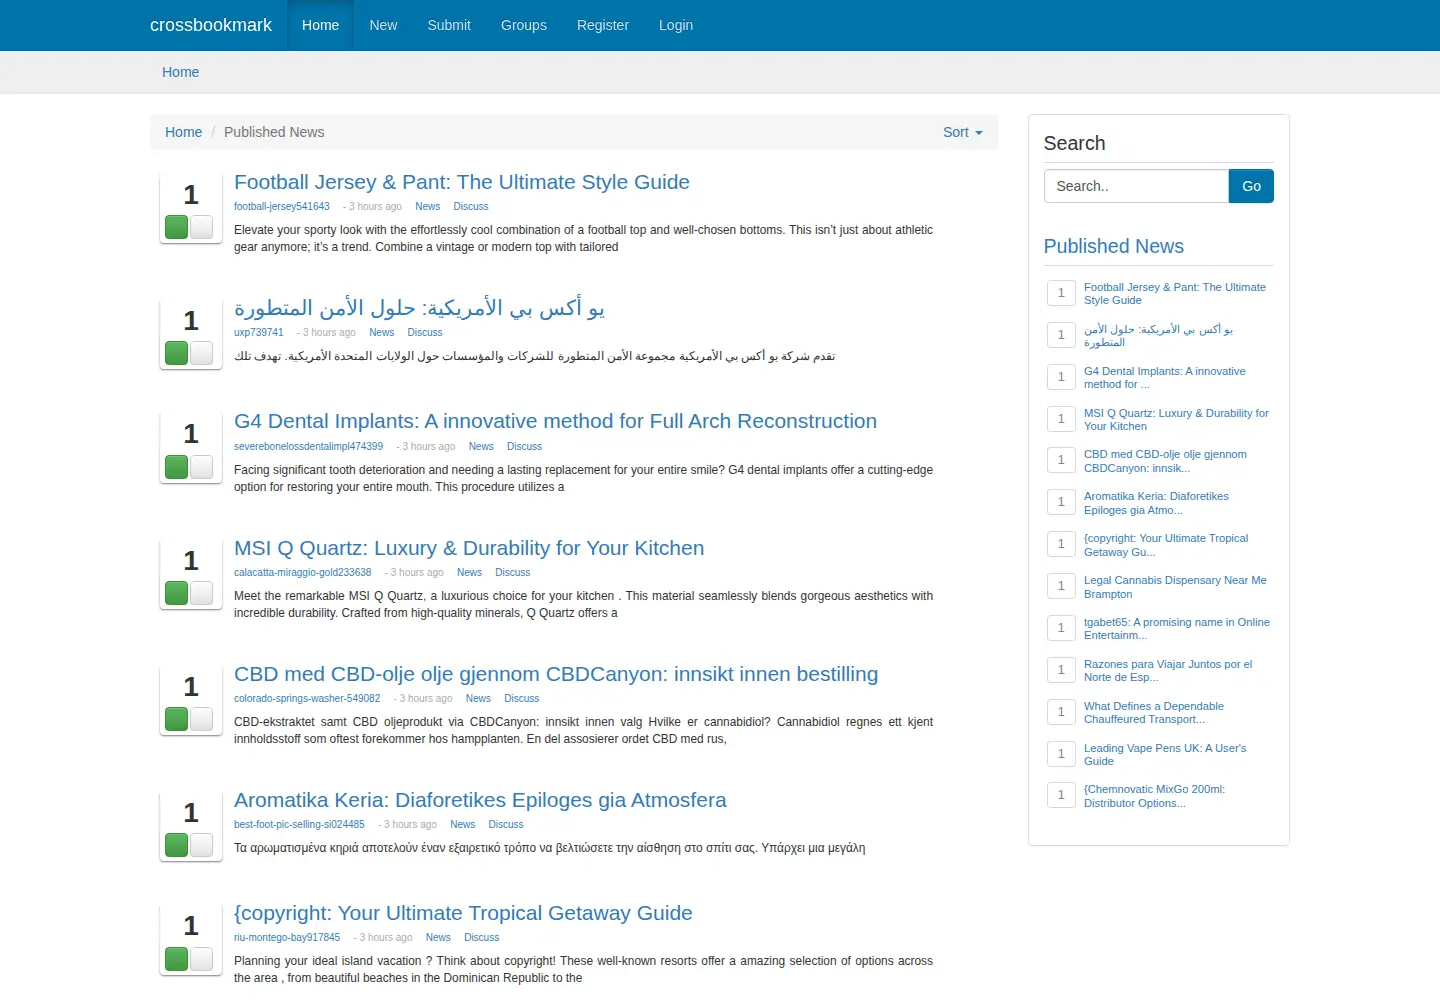Open the Groups menu item

[x=524, y=25]
